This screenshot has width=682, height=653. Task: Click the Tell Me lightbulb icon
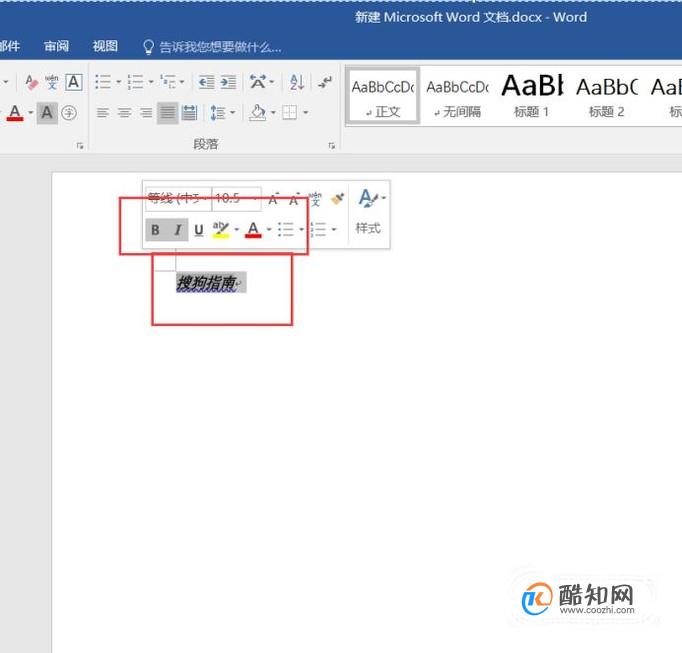pos(148,47)
